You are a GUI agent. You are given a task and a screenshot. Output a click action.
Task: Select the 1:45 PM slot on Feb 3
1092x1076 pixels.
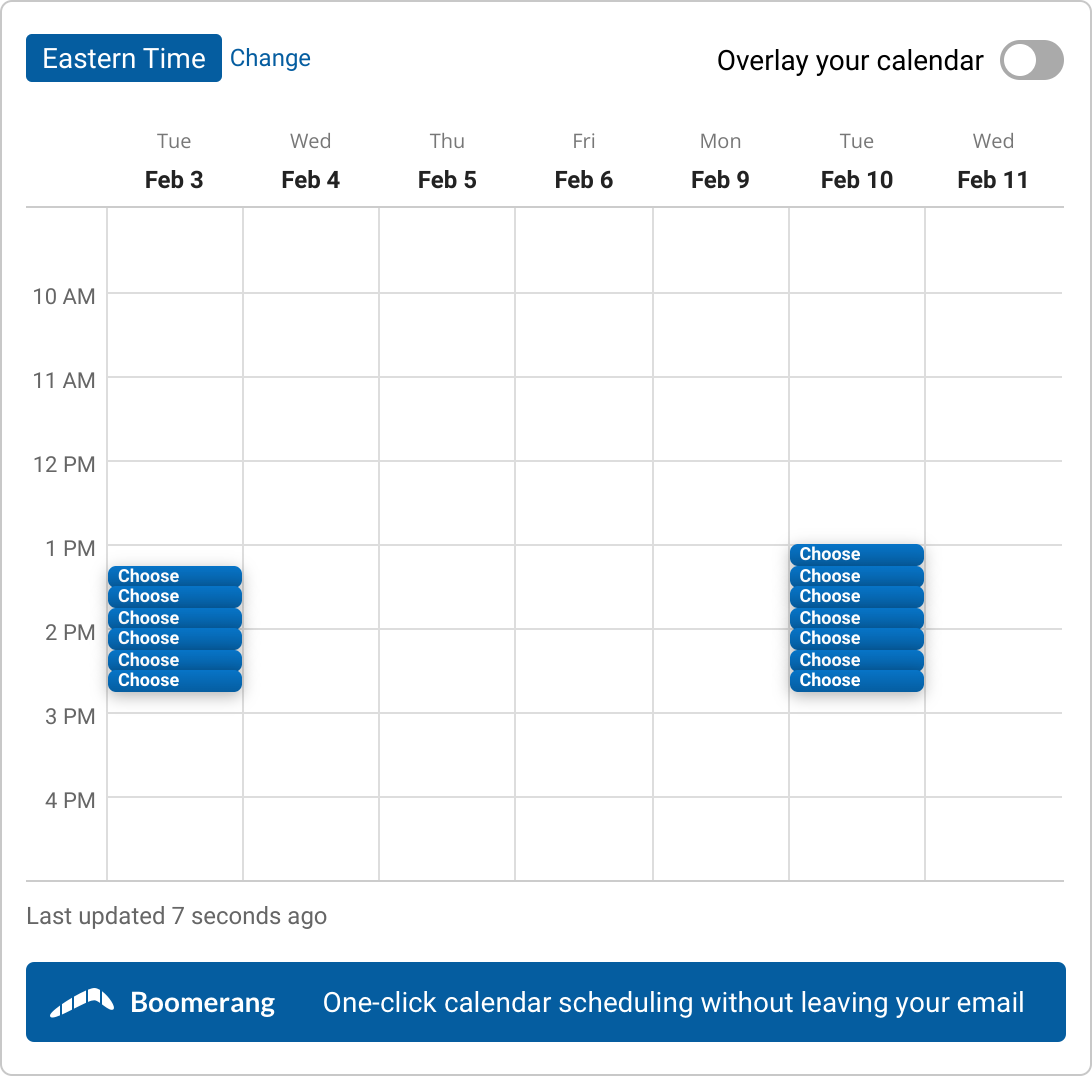175,618
